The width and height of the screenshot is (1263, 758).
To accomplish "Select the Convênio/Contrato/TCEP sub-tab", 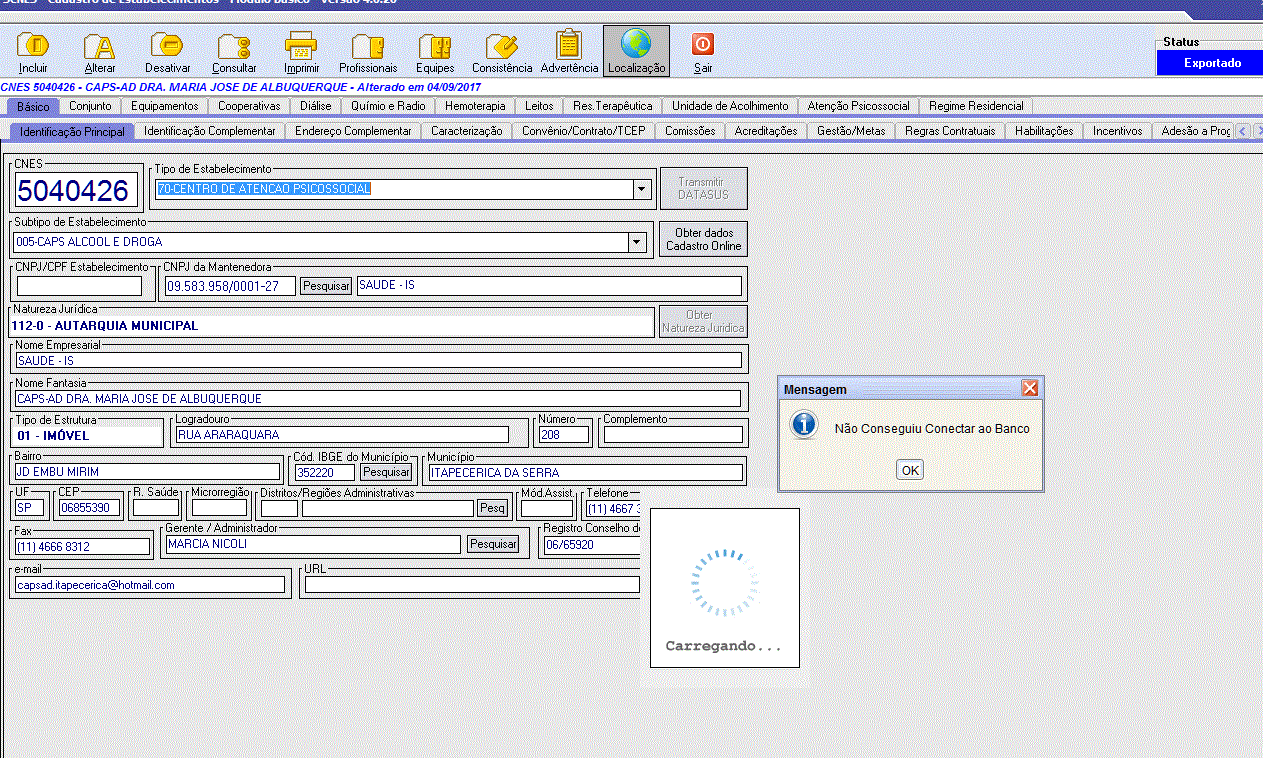I will [584, 131].
